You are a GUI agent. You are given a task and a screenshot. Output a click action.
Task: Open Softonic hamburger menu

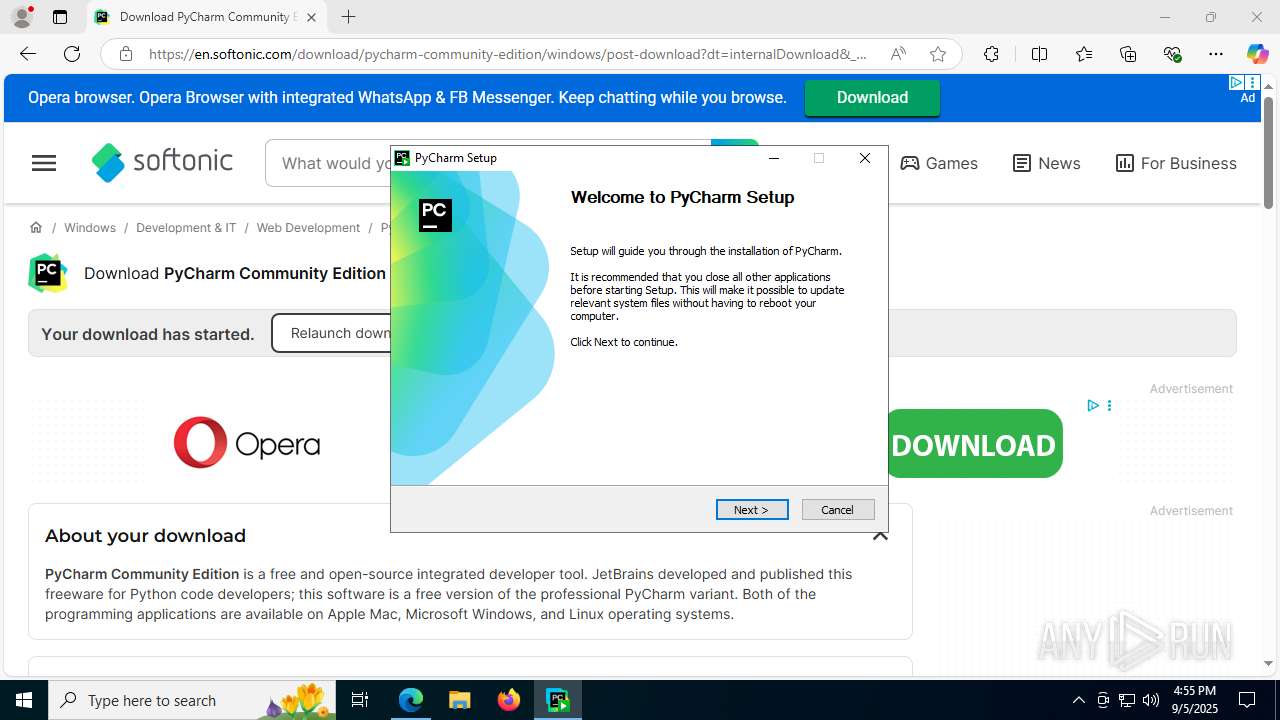coord(44,163)
